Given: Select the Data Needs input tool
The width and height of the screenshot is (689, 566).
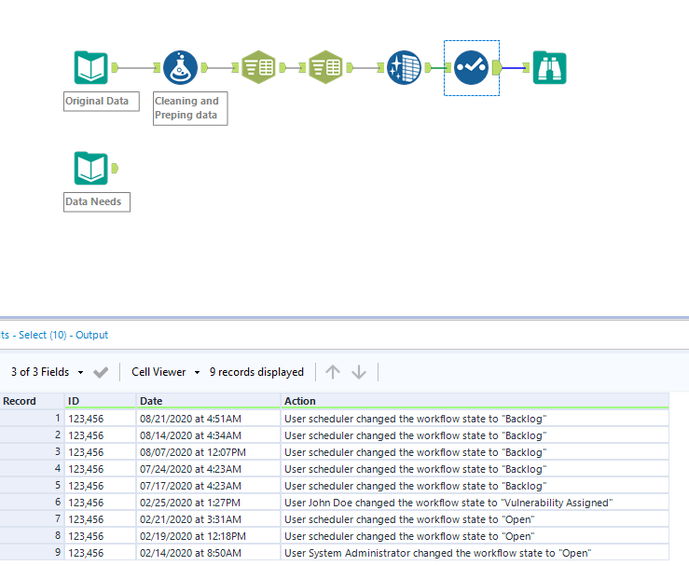Looking at the screenshot, I should (91, 168).
